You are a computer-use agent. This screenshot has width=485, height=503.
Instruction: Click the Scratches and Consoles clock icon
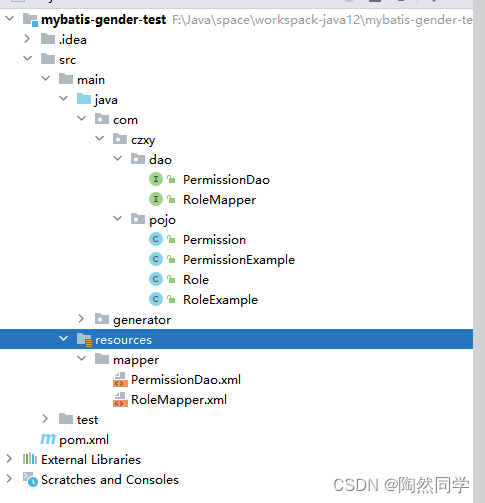tap(30, 479)
